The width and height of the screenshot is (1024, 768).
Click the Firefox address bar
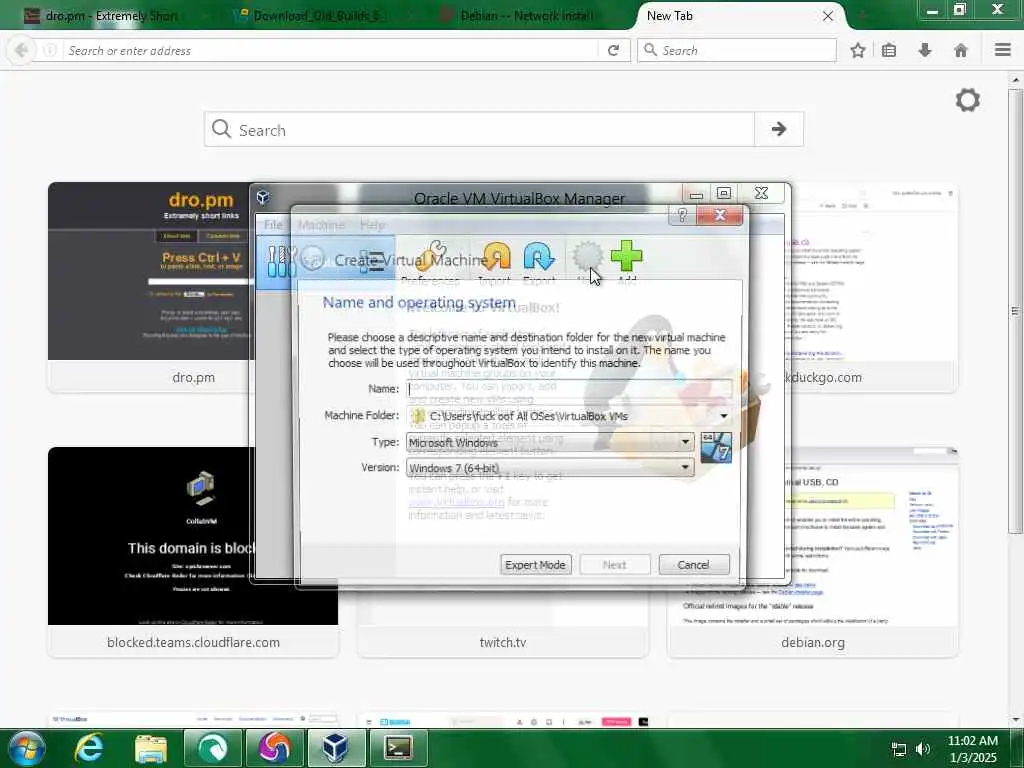click(330, 50)
